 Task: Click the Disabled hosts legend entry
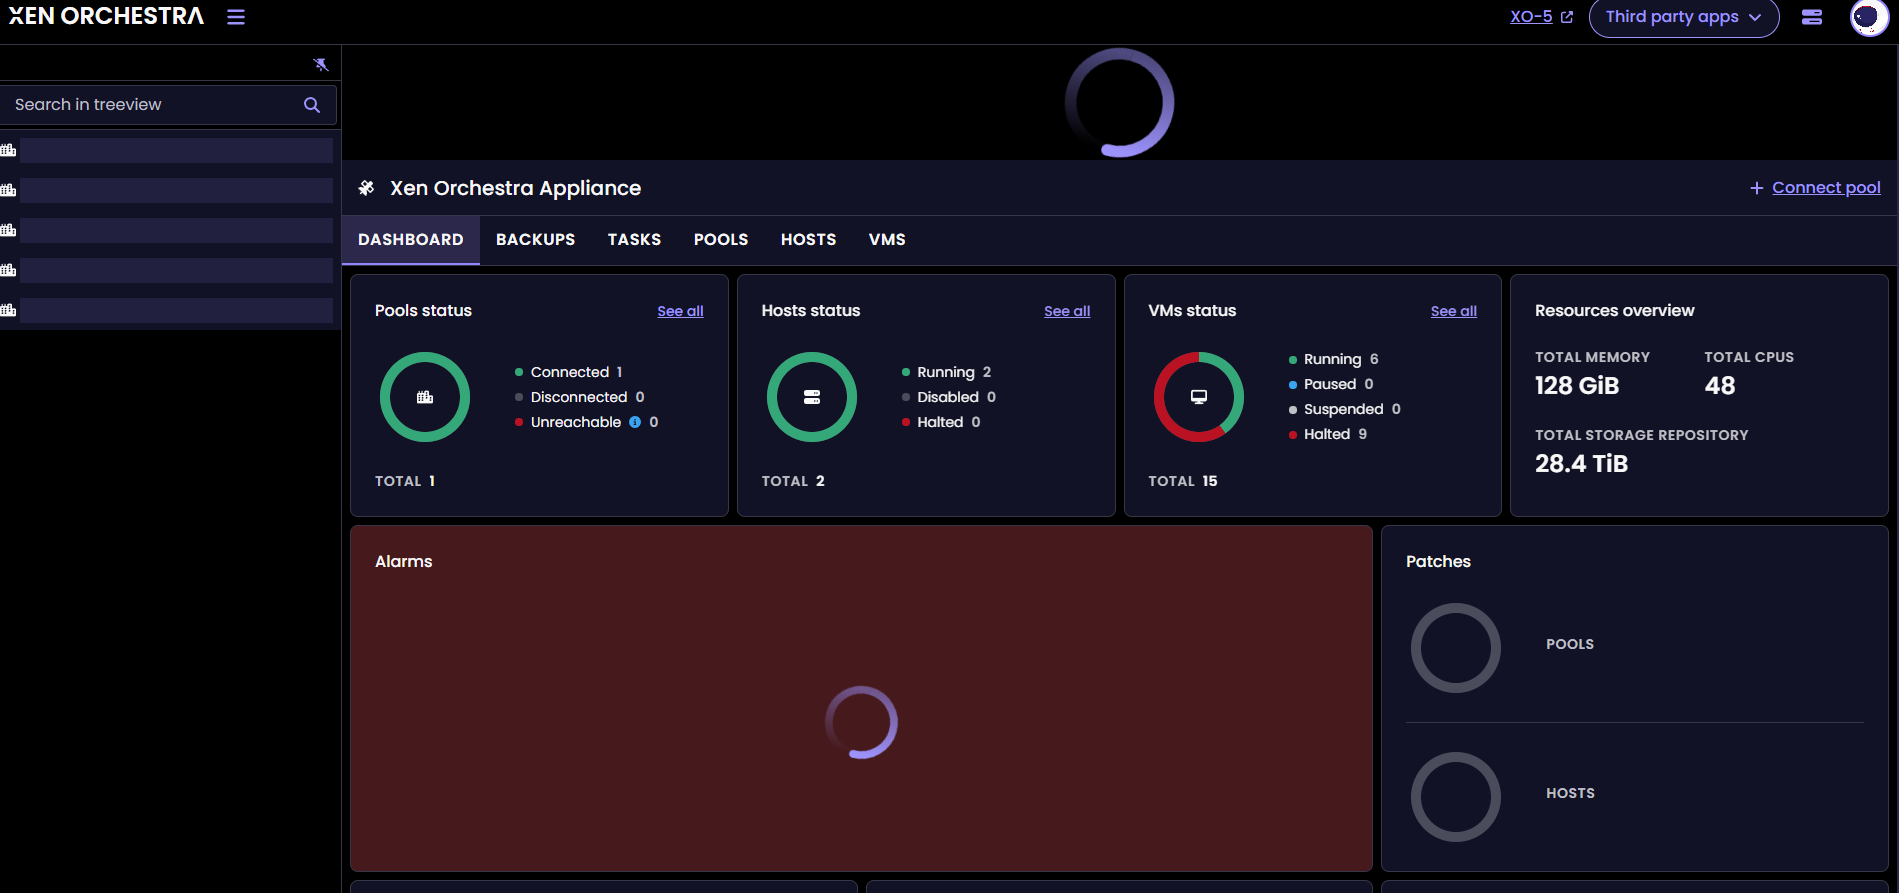click(949, 397)
